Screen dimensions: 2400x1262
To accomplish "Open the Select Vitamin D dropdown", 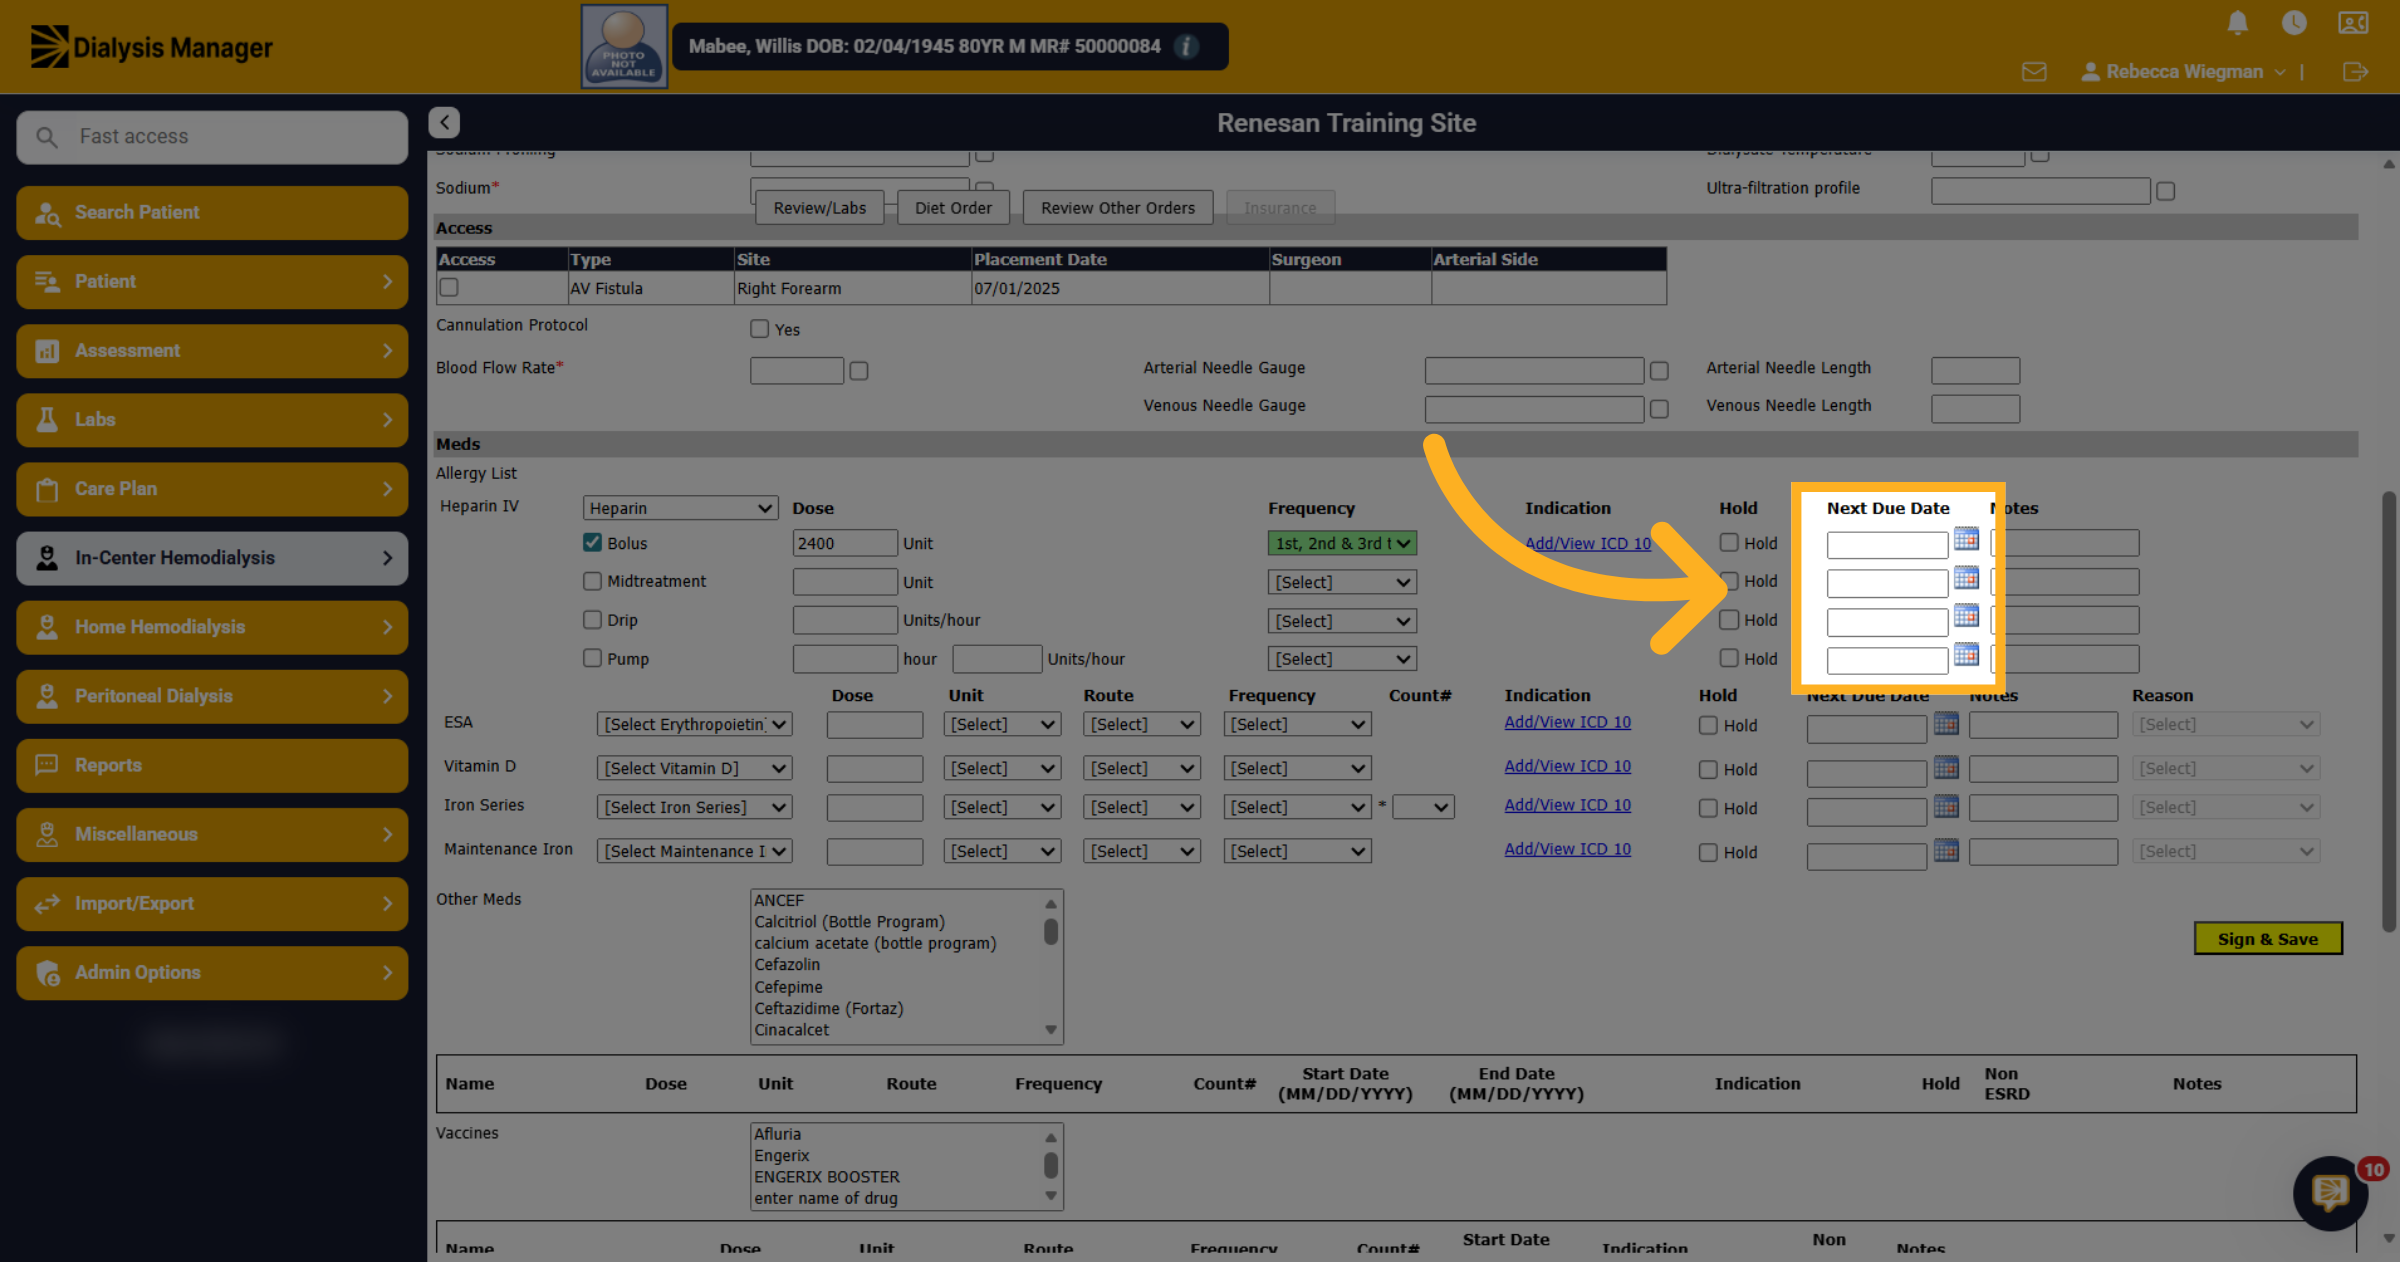I will 694,768.
